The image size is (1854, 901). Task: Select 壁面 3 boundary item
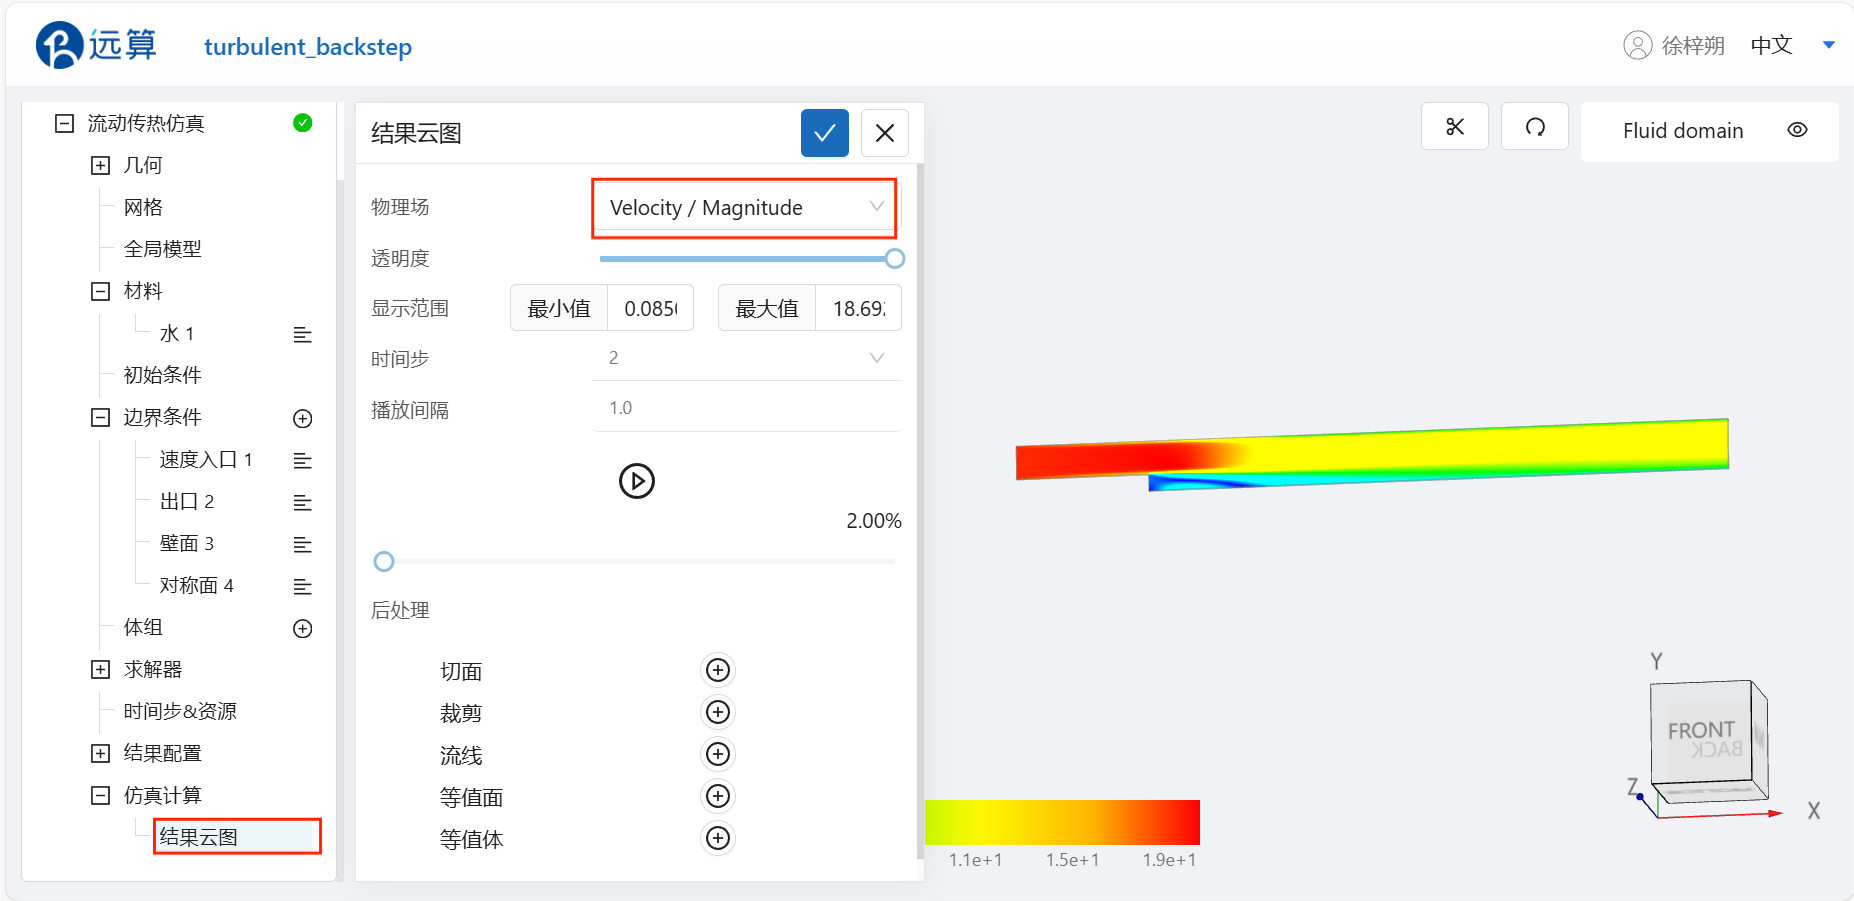[x=187, y=543]
